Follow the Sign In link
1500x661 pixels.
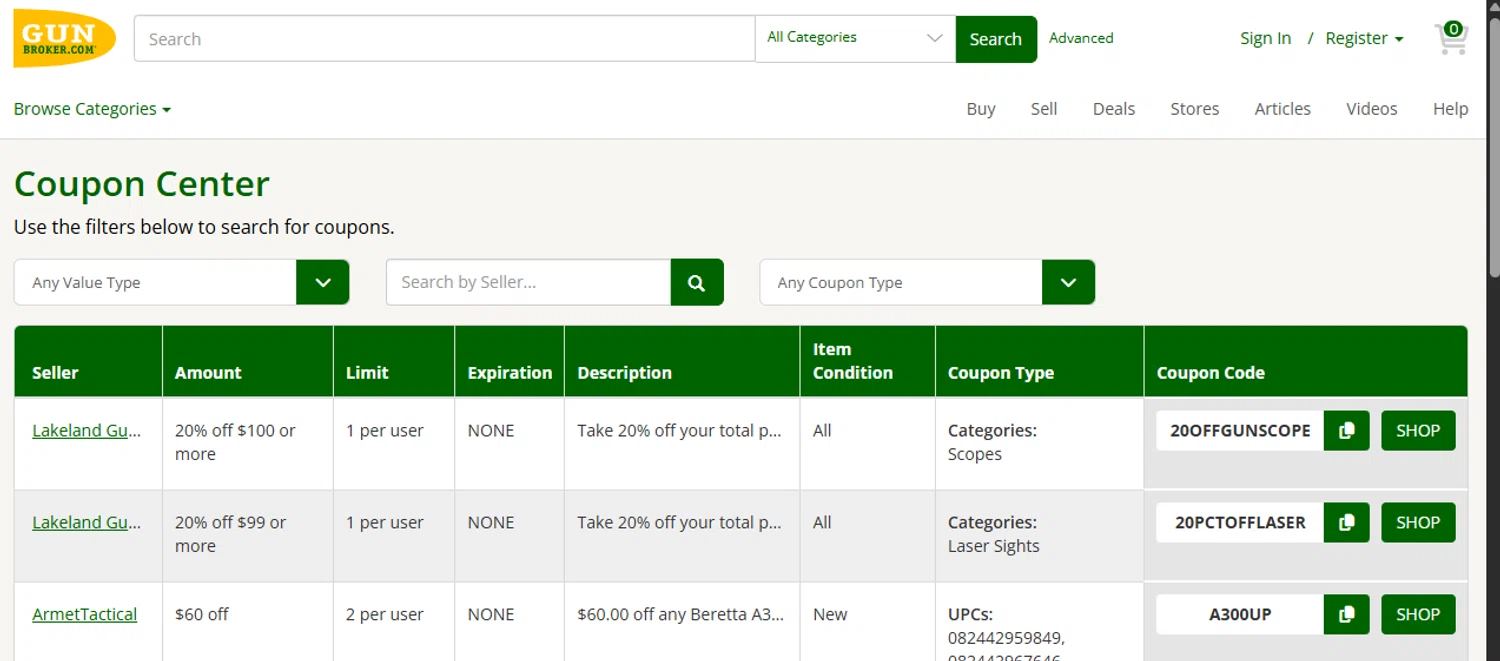(1265, 39)
